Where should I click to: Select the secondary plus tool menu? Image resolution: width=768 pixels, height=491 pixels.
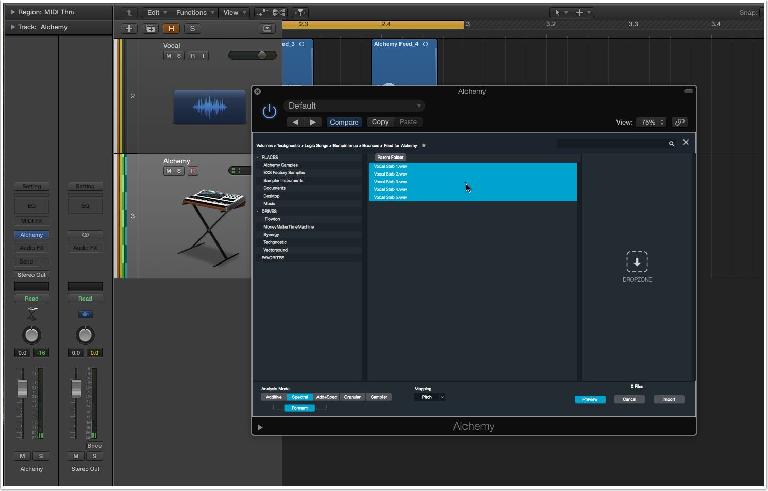pos(582,13)
